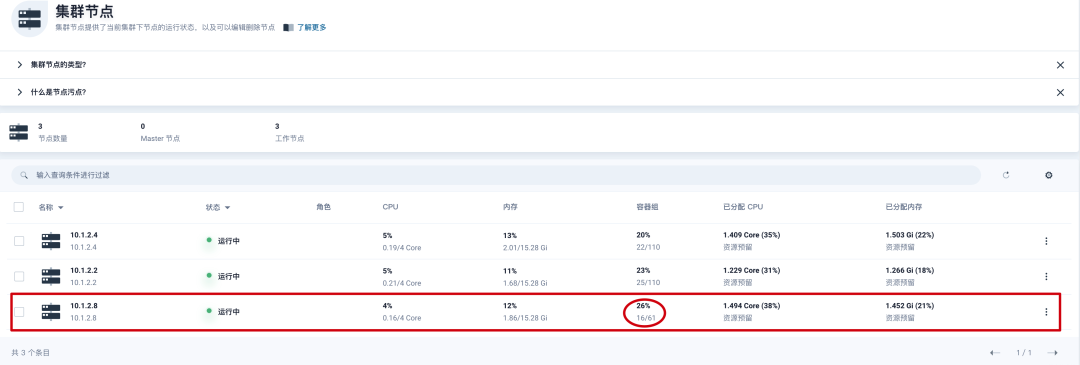
Task: Open more actions menu for 10.1.2.8
Action: 1046,311
